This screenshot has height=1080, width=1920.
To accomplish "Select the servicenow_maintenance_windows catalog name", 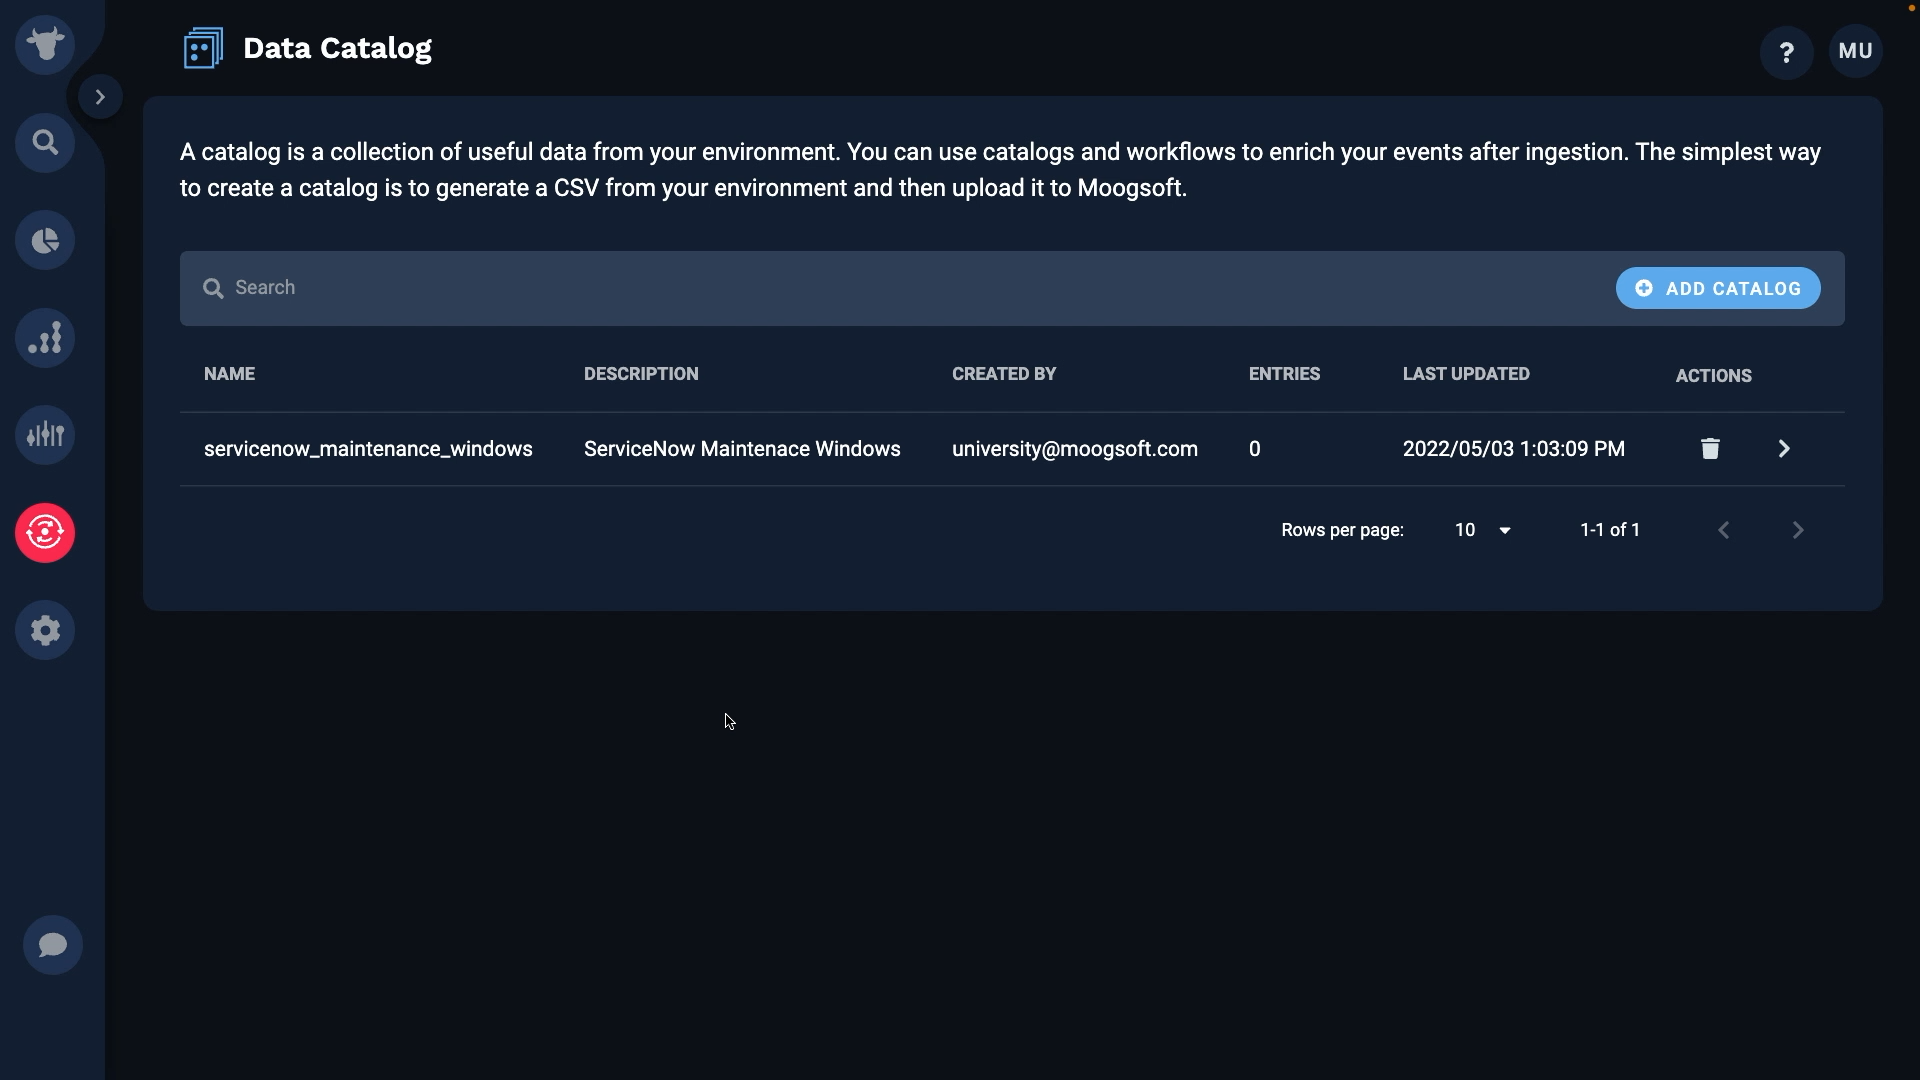I will coord(368,449).
